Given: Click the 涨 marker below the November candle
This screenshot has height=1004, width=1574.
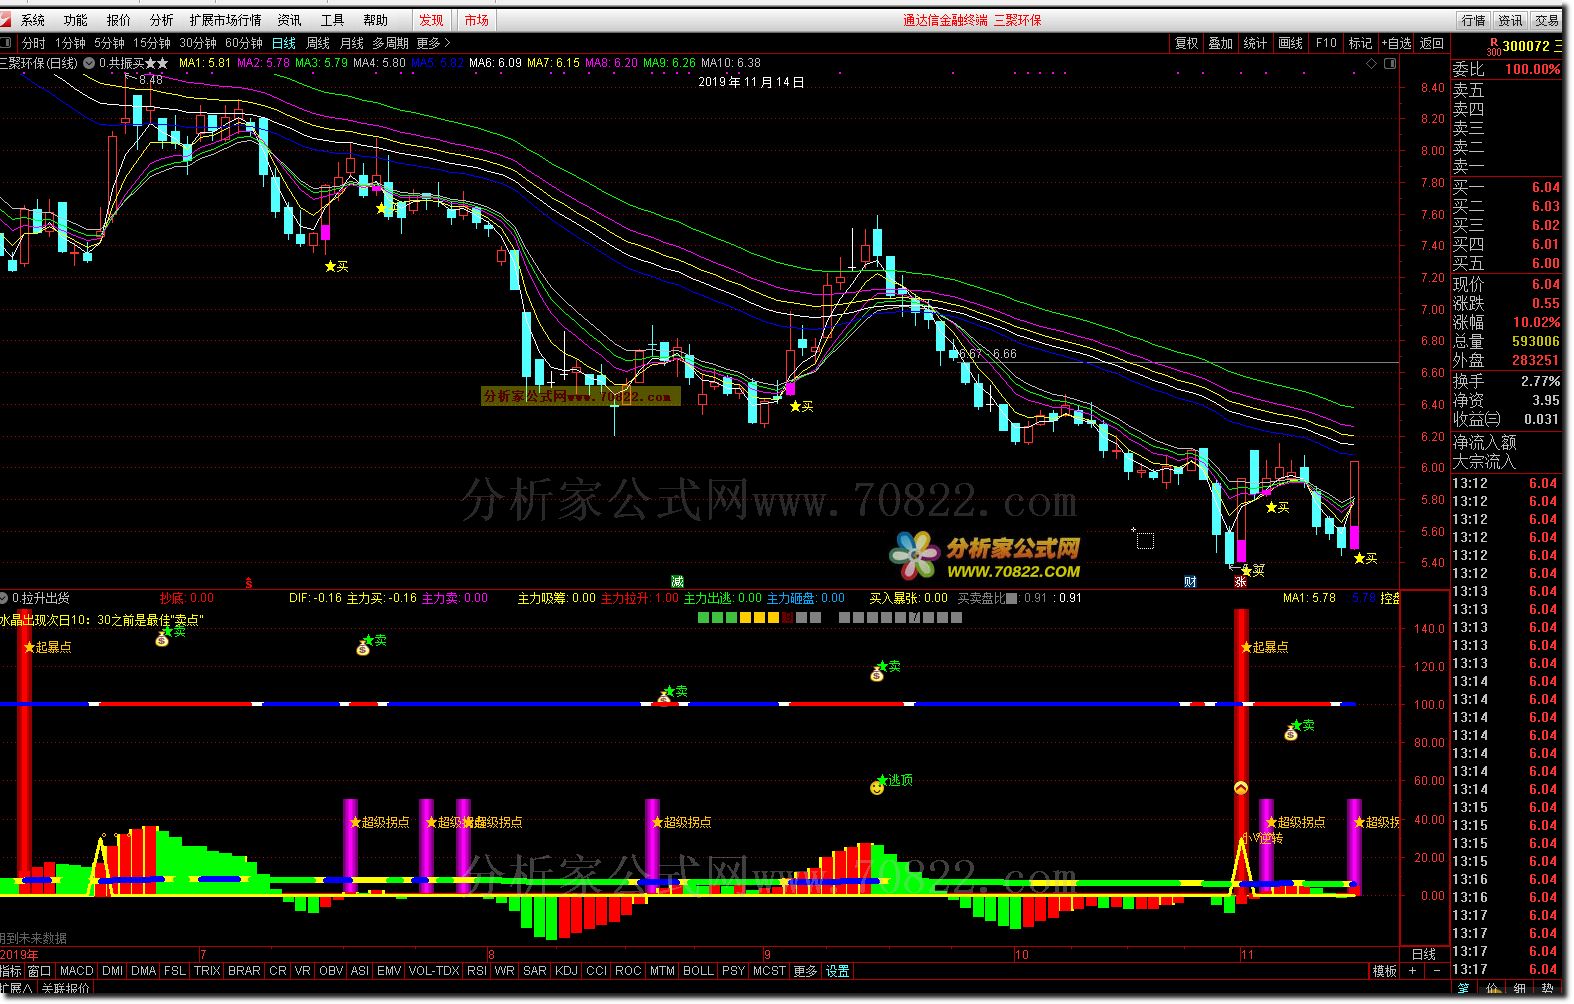Looking at the screenshot, I should (x=1240, y=581).
